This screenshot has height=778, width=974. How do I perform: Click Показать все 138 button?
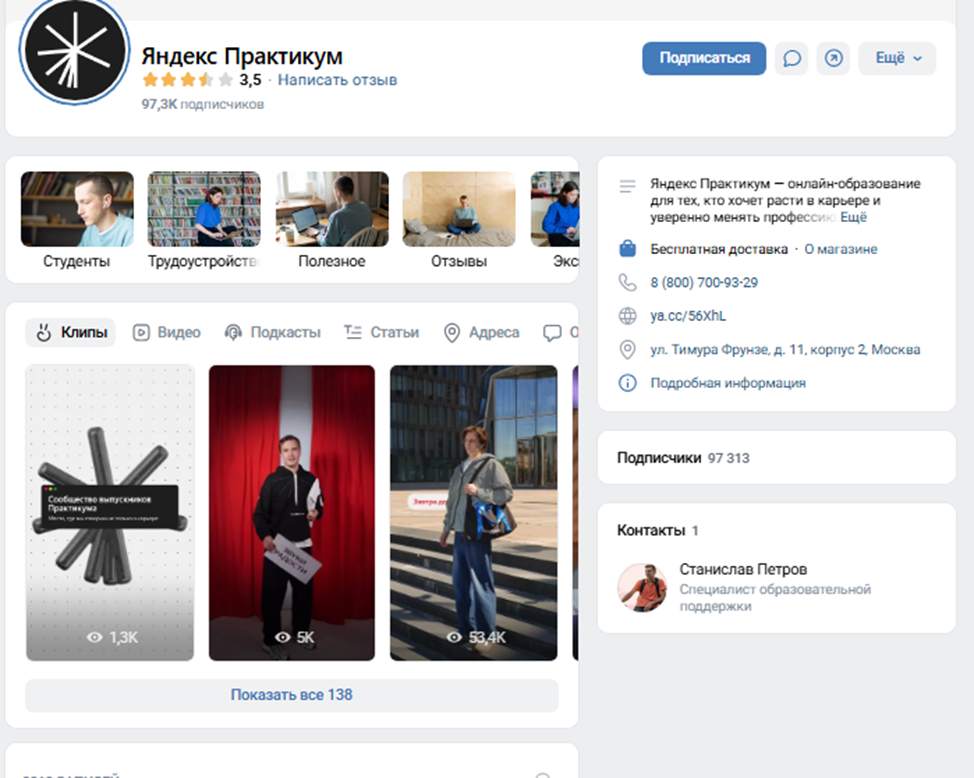click(x=291, y=695)
